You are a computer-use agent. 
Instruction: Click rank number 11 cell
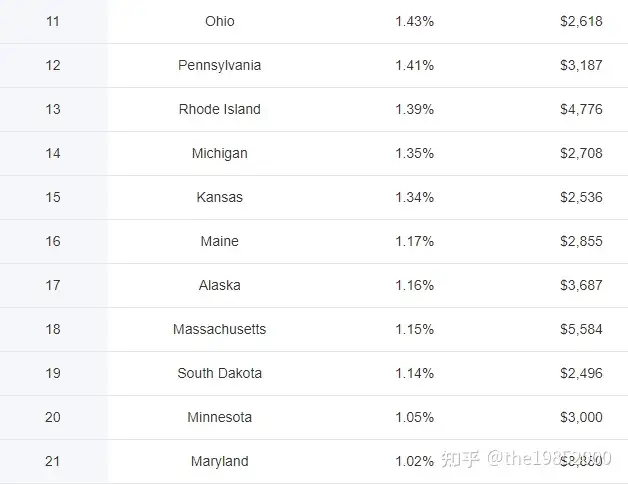tap(53, 21)
